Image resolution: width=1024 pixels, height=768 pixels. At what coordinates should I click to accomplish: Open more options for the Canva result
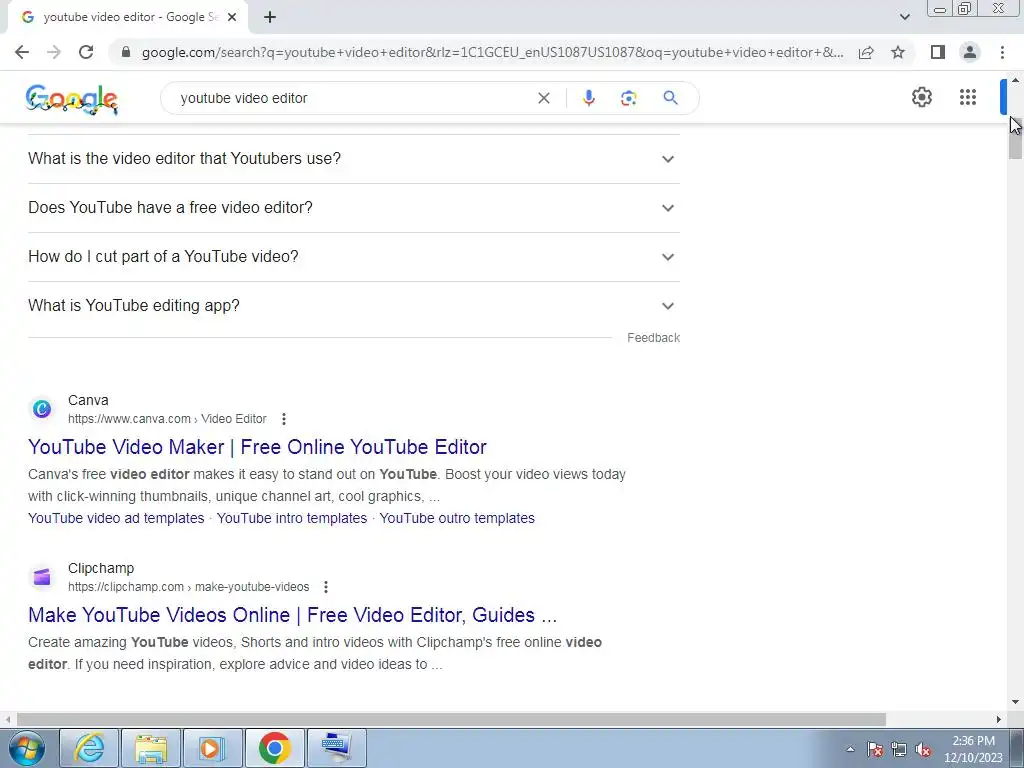(283, 419)
